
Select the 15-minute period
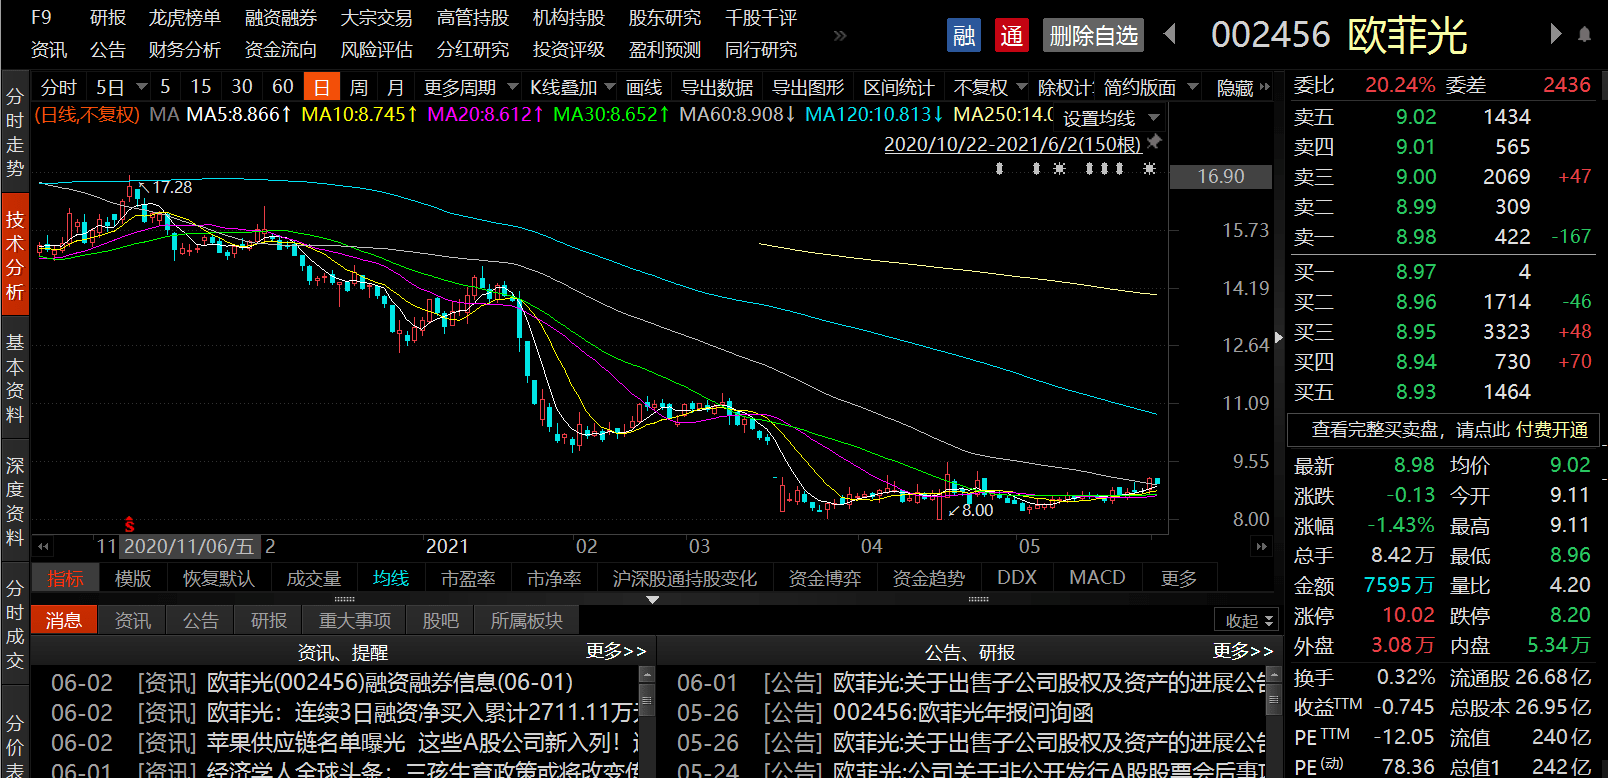(x=201, y=87)
